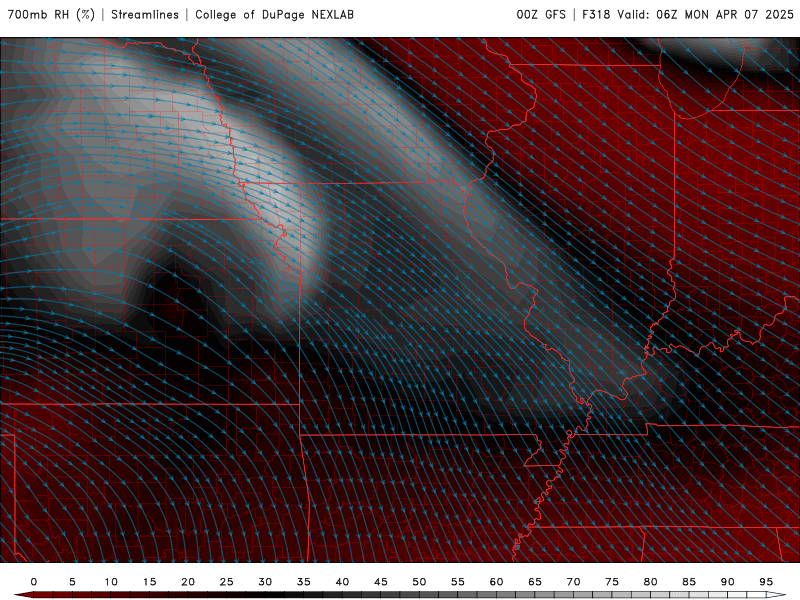The height and width of the screenshot is (600, 800).
Task: Click the colorbar label "40"
Action: pyautogui.click(x=342, y=582)
